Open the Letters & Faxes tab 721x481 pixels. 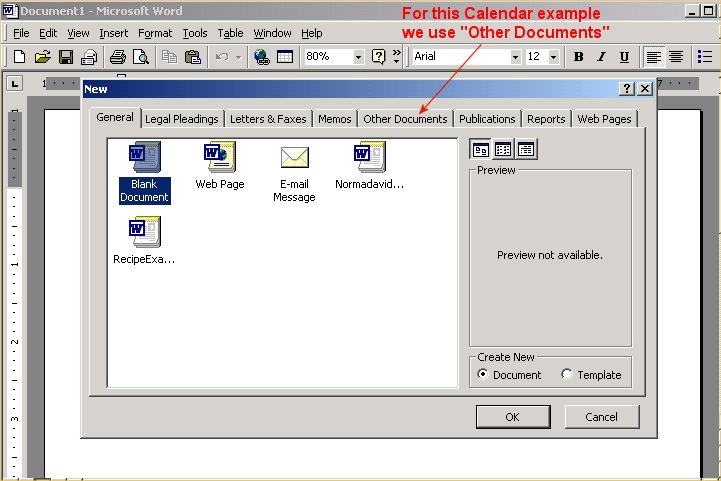(x=268, y=119)
